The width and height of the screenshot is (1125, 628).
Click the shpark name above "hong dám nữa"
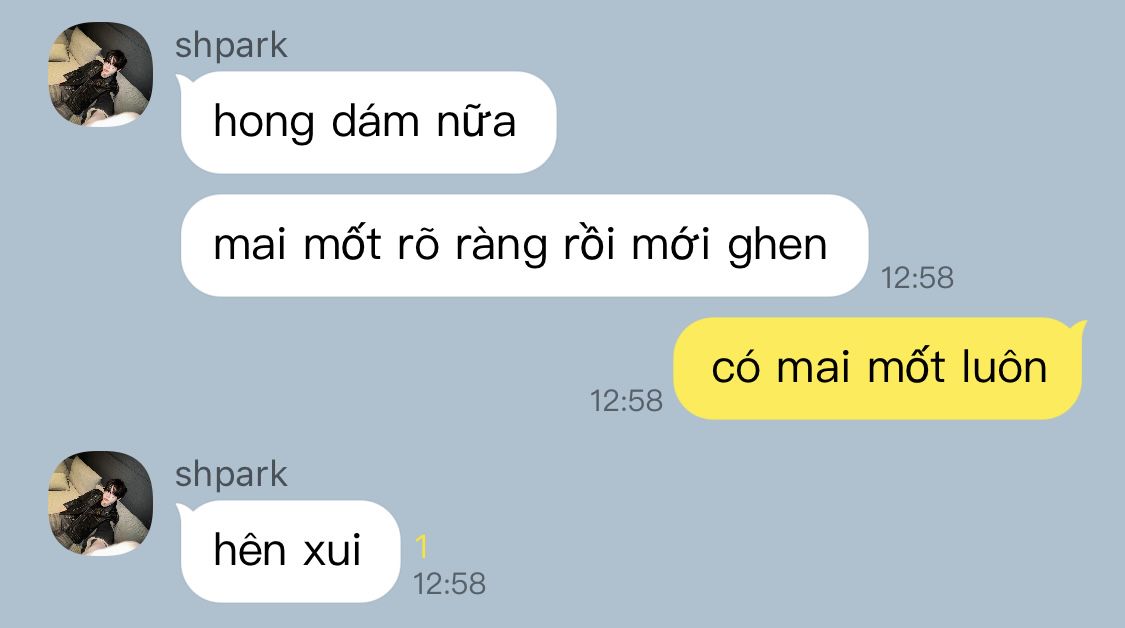tap(231, 45)
